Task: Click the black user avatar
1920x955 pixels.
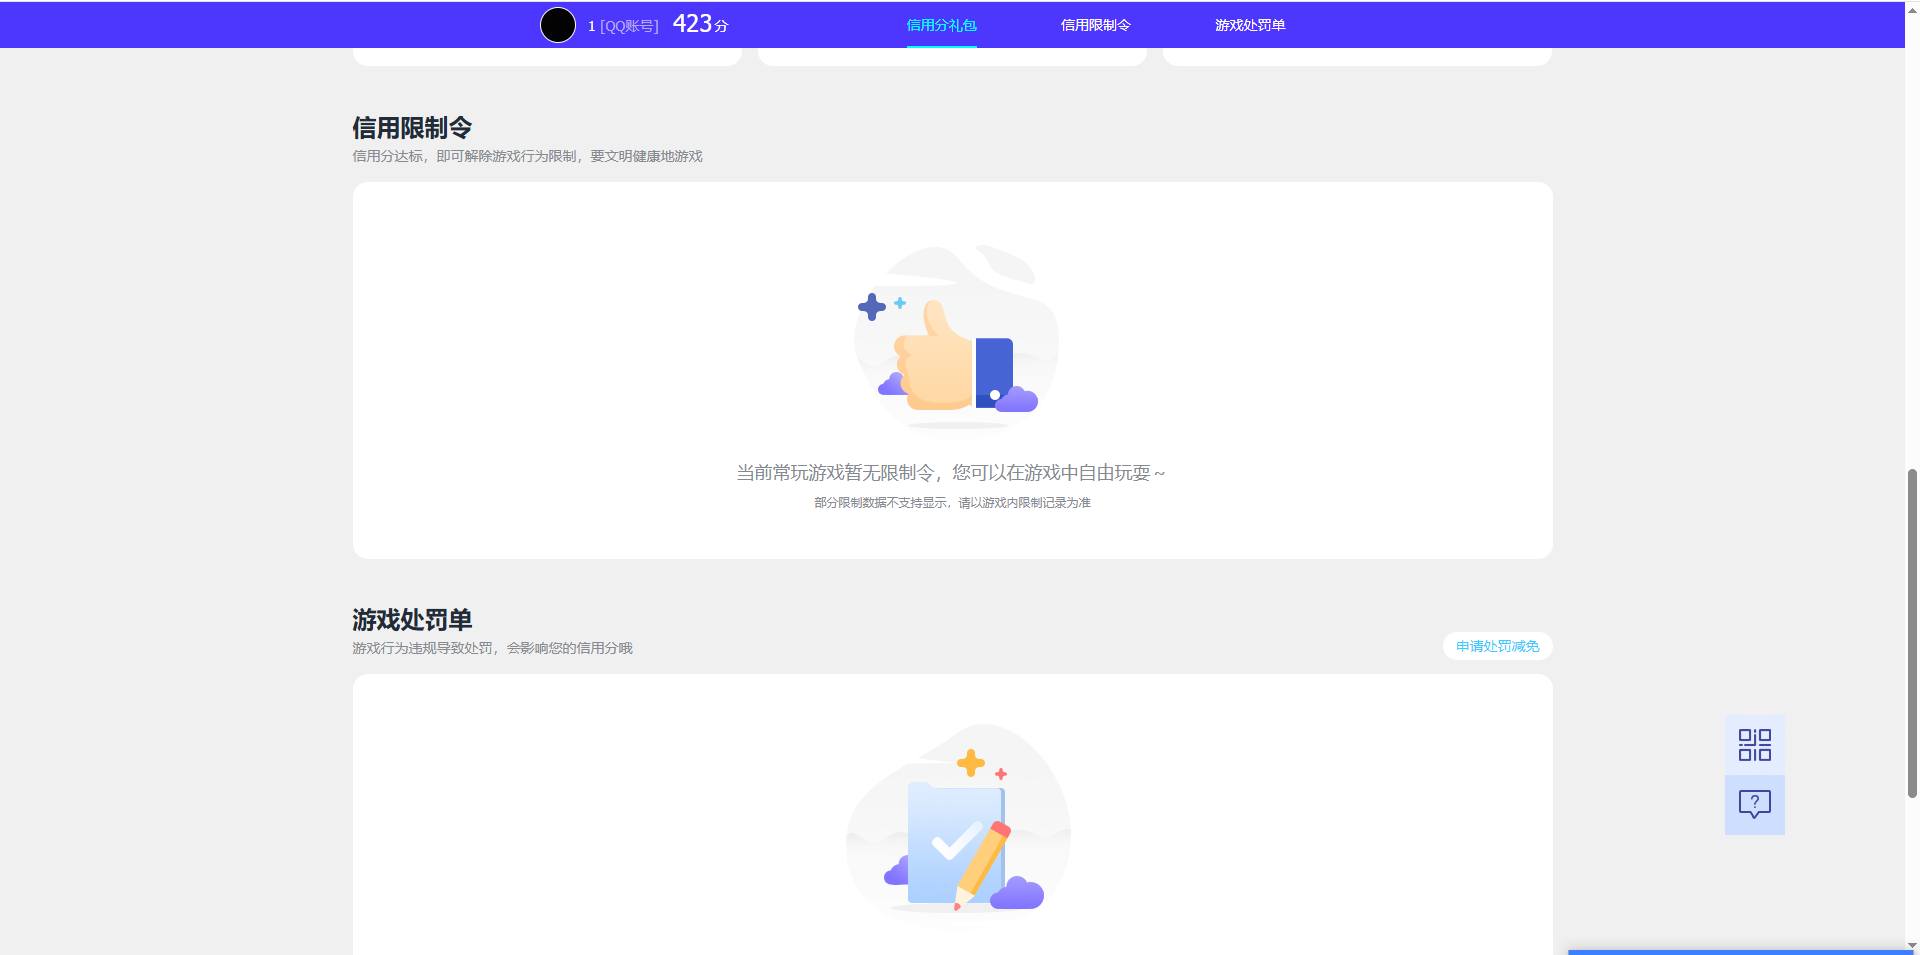Action: 558,25
